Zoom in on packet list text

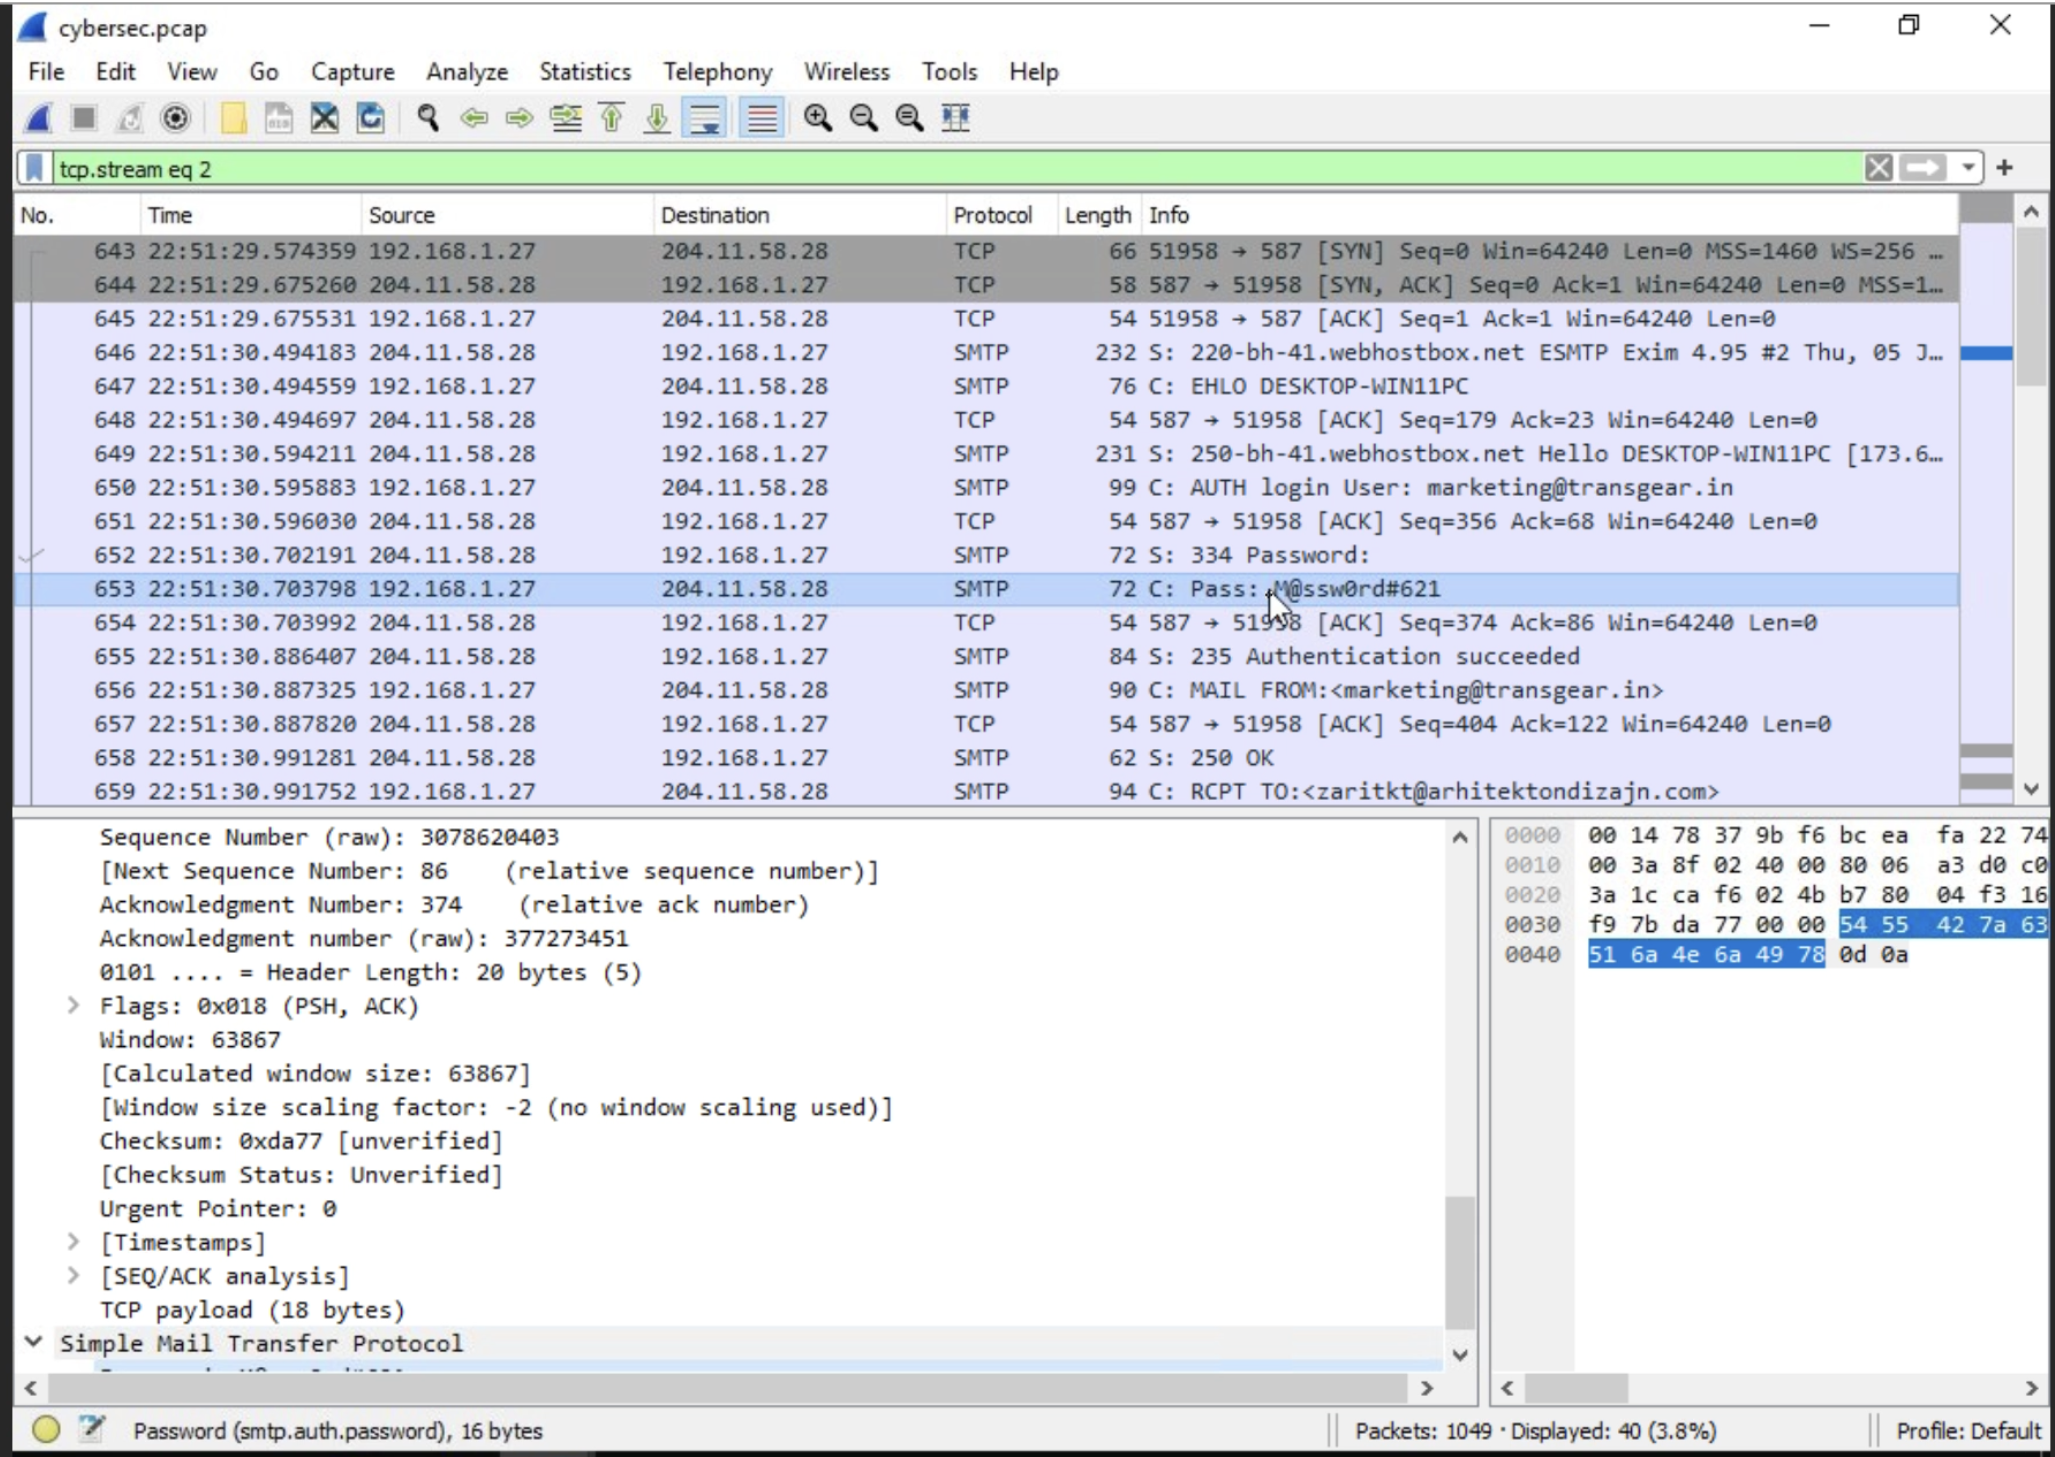[818, 118]
